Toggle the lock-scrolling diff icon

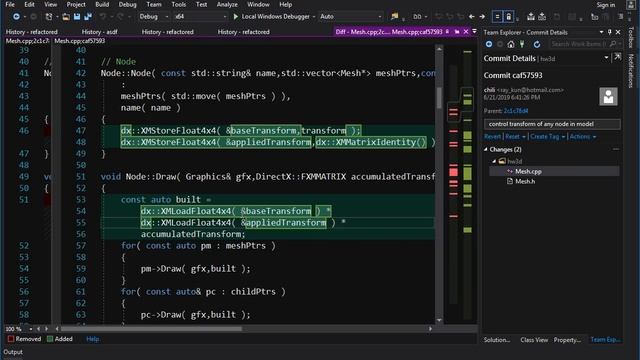tap(509, 17)
